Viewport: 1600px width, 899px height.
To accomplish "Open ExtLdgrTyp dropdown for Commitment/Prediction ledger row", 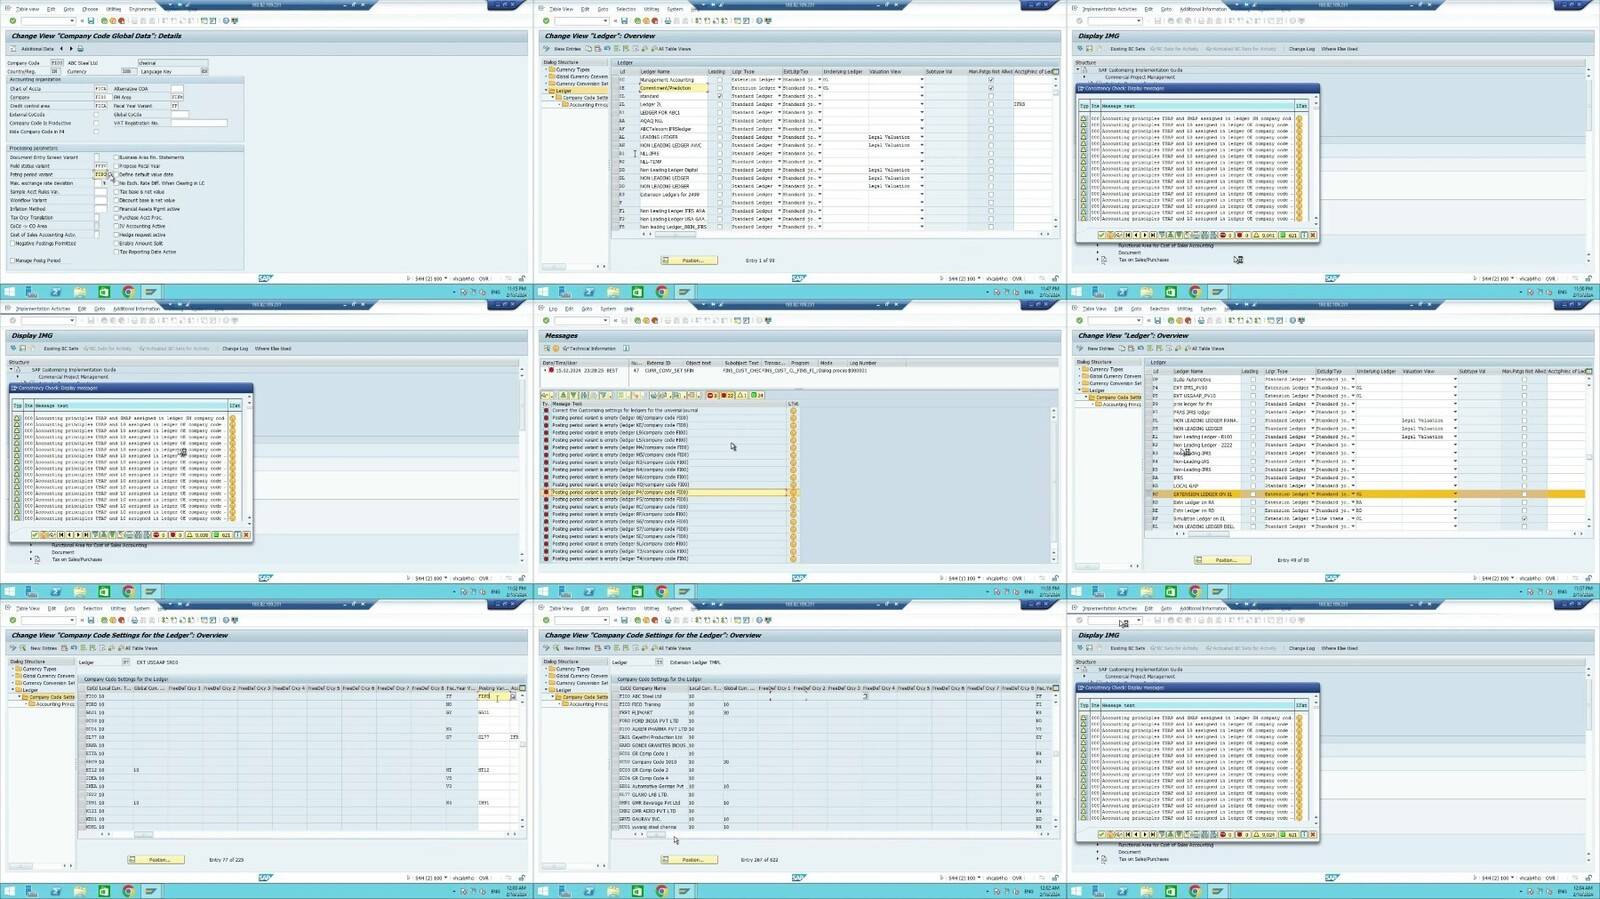I will pyautogui.click(x=820, y=88).
